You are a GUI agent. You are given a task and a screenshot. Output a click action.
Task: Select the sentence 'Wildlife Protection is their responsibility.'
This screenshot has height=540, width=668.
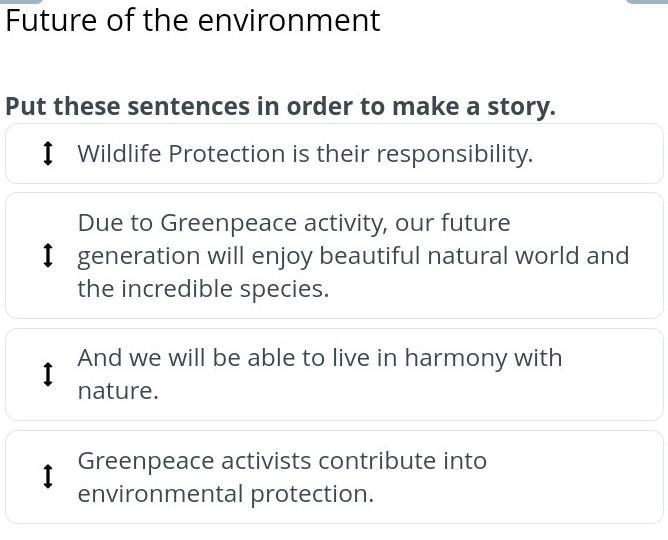(305, 154)
